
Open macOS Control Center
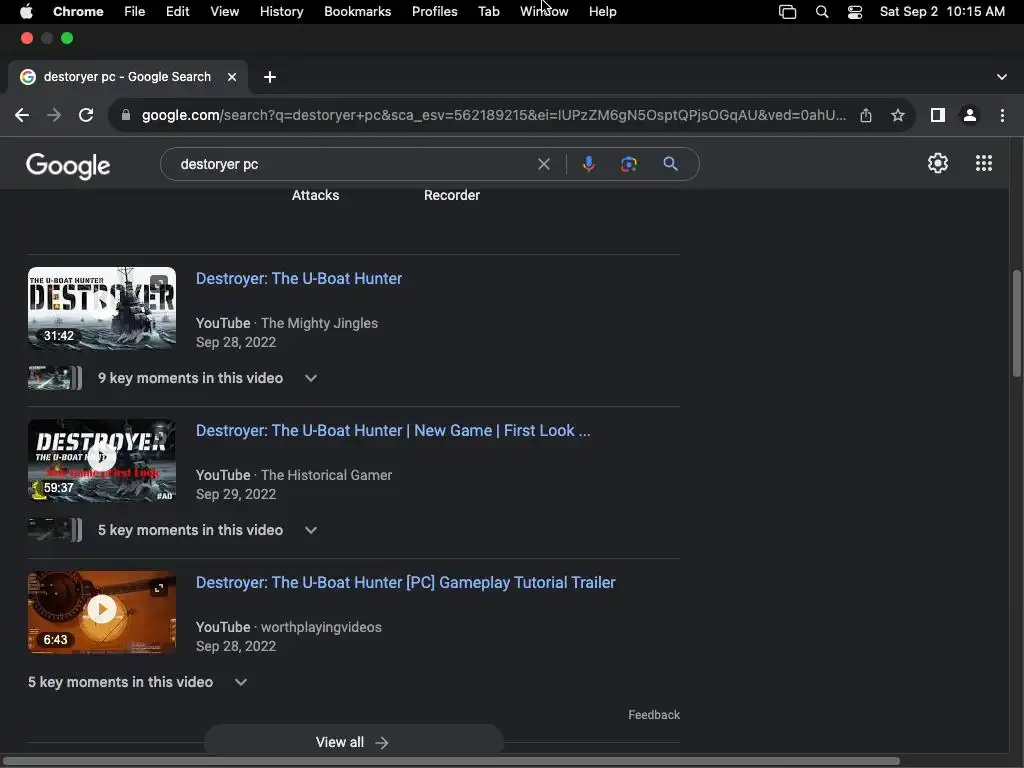855,12
